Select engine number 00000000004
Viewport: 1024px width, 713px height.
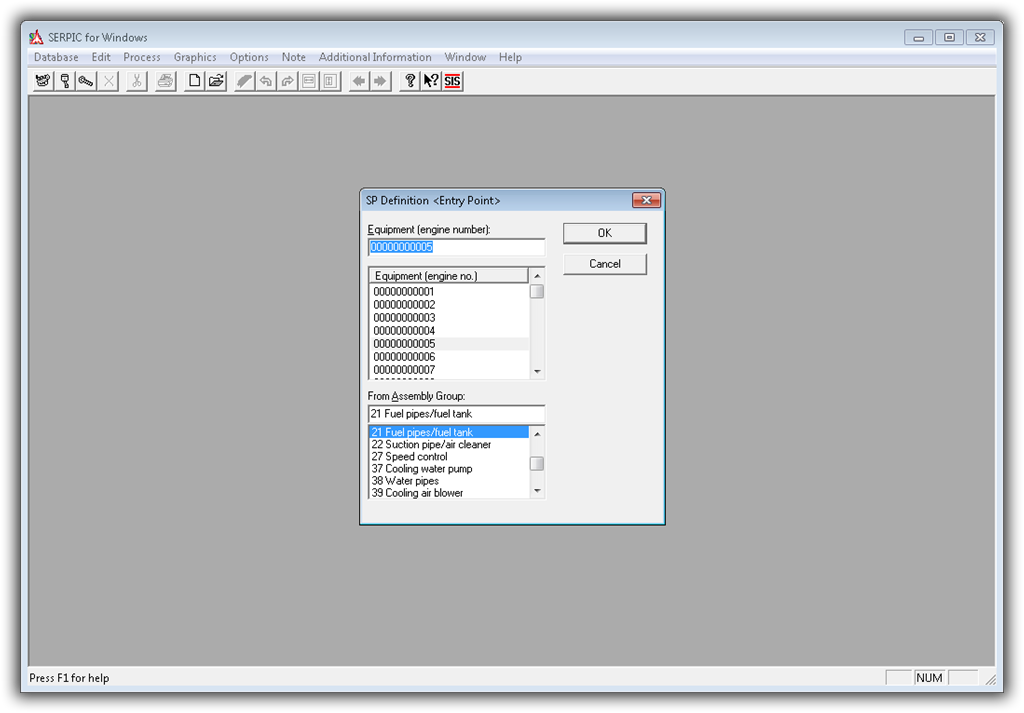point(449,331)
